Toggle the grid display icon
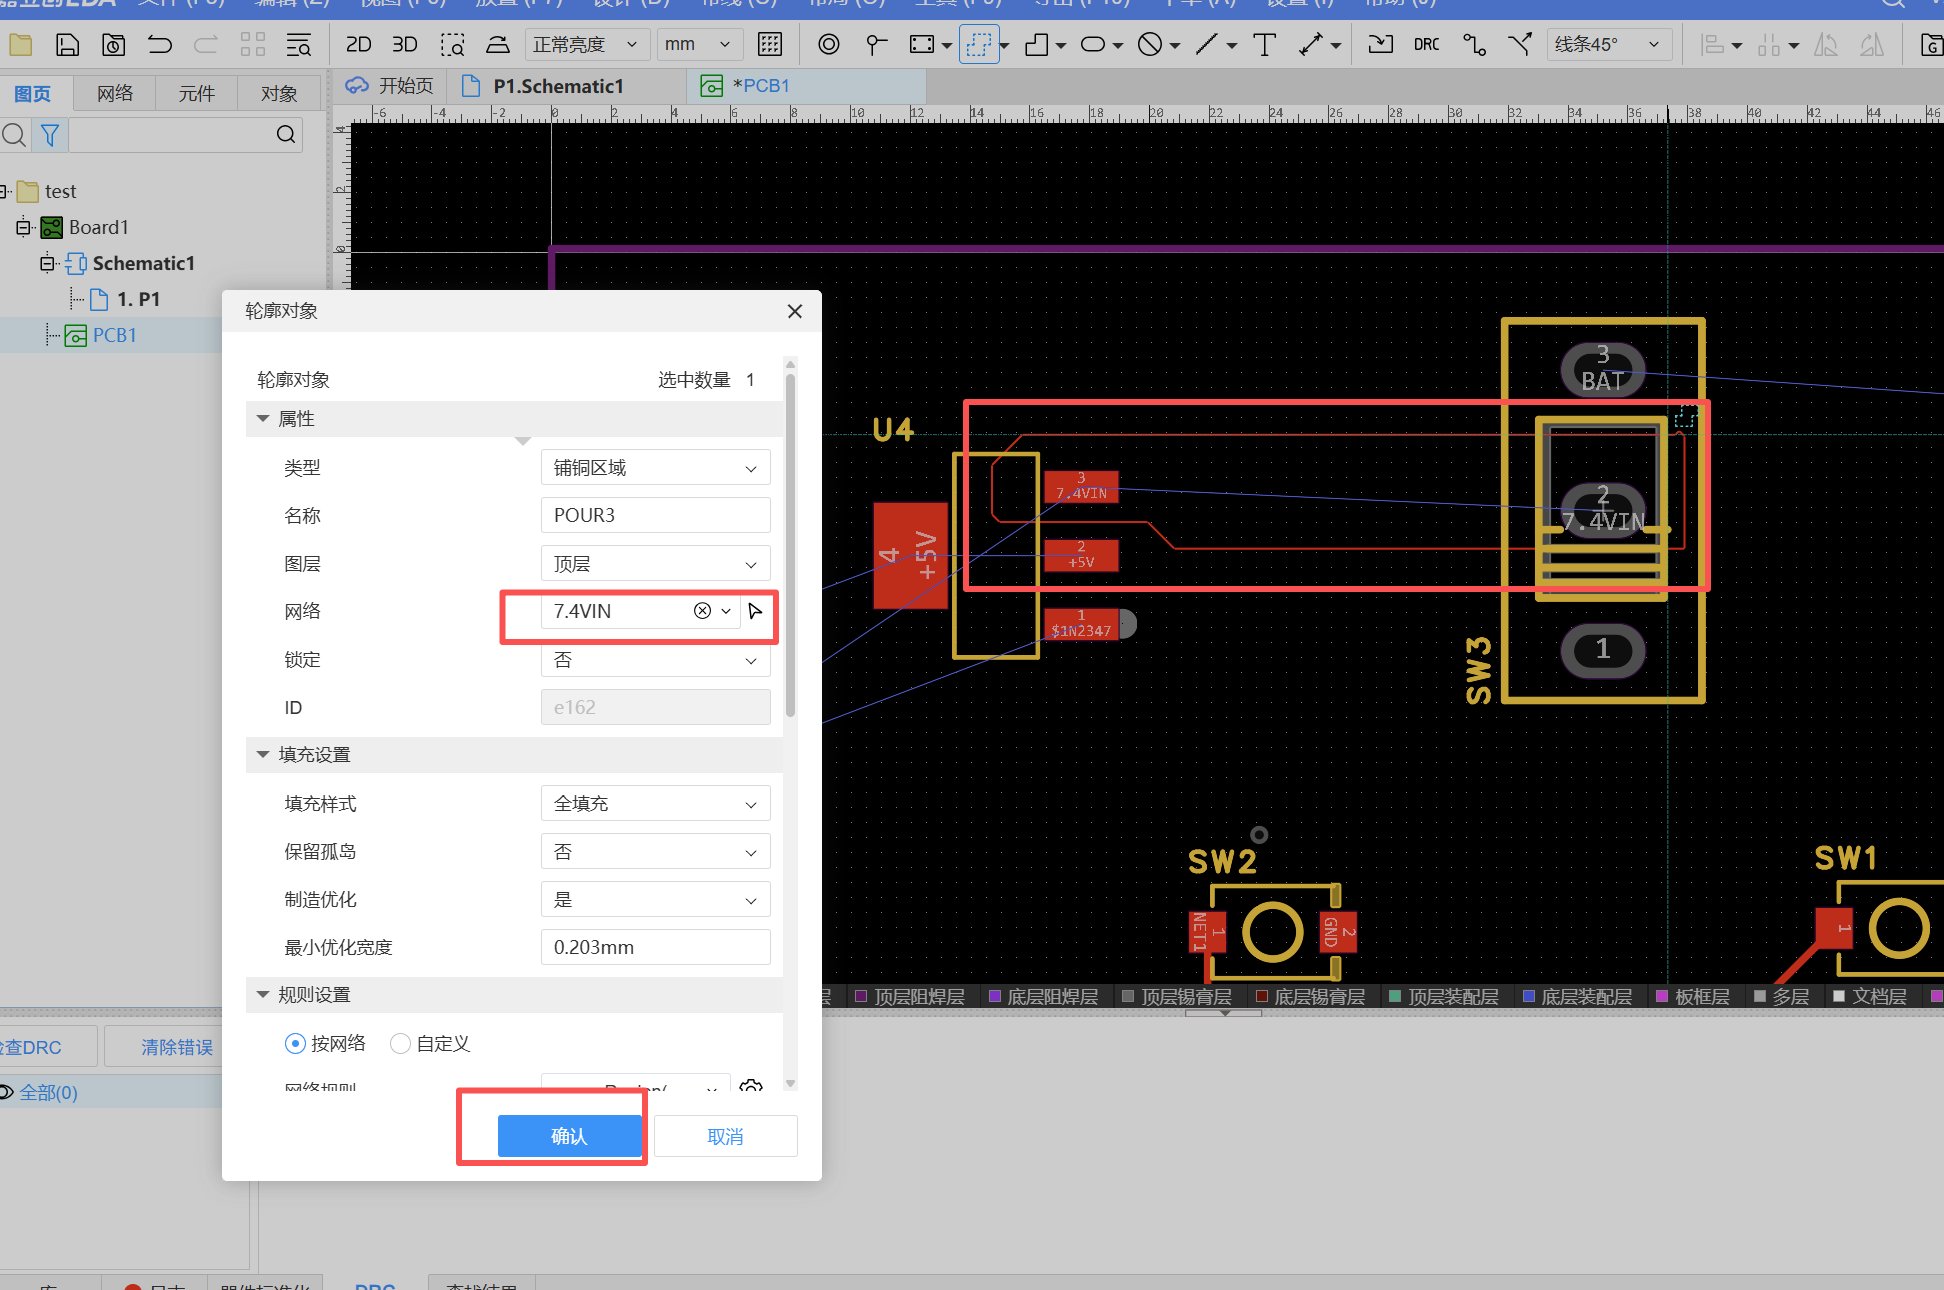This screenshot has width=1944, height=1290. click(770, 45)
